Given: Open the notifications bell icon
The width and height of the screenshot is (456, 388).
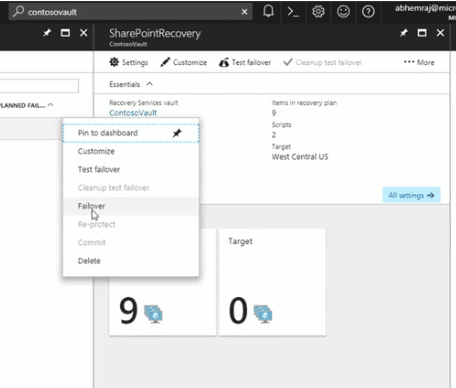Looking at the screenshot, I should pyautogui.click(x=268, y=12).
